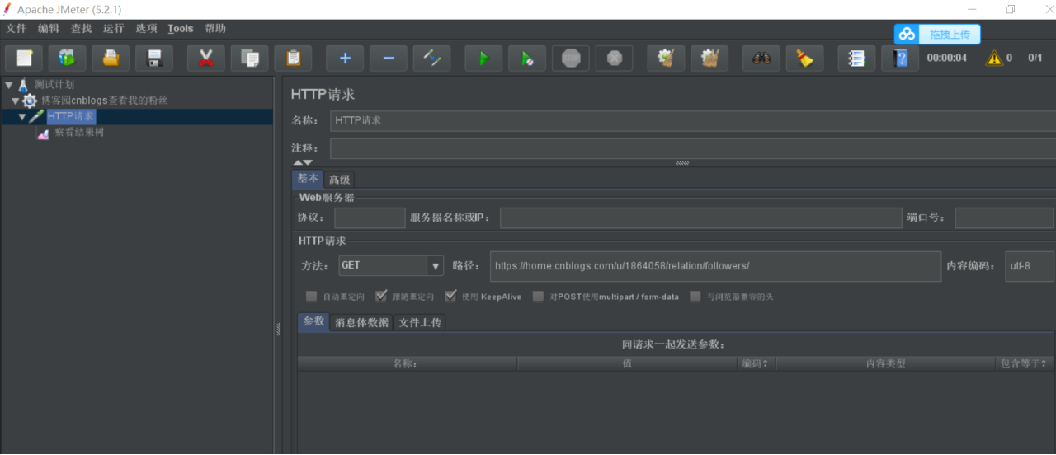Collapse the HTTP请求 tree node arrow
The height and width of the screenshot is (455, 1056).
point(23,116)
